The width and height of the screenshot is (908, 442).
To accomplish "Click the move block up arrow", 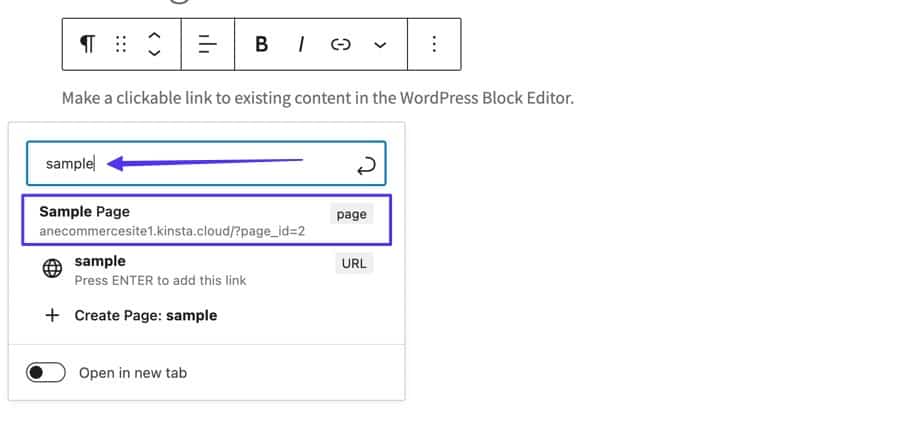I will (x=154, y=35).
